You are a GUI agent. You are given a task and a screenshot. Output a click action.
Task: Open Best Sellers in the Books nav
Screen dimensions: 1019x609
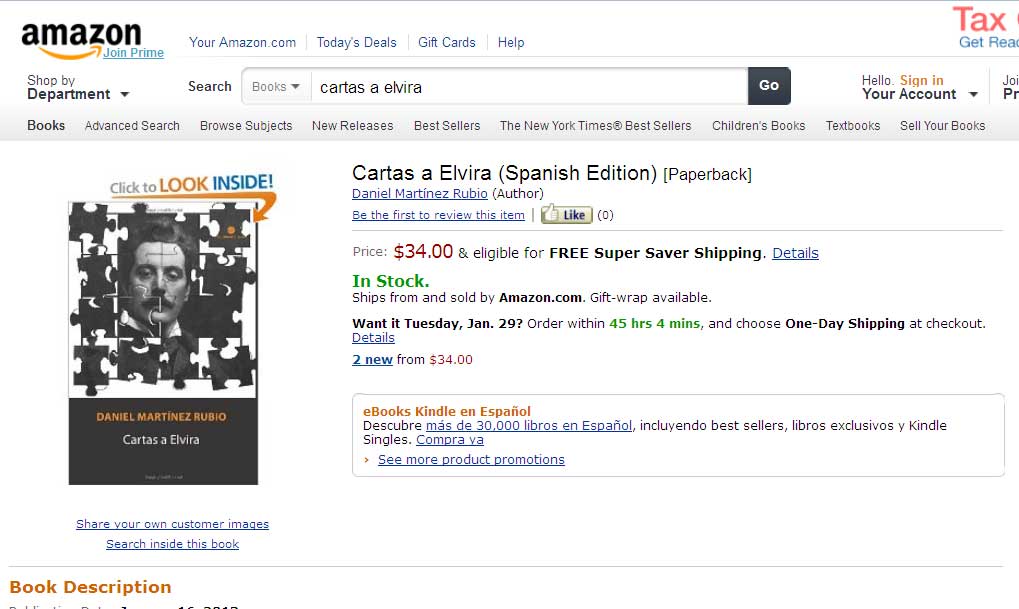coord(447,126)
